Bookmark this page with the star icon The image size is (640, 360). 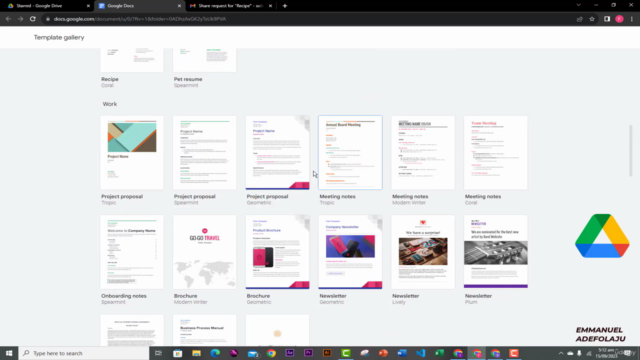(592, 19)
